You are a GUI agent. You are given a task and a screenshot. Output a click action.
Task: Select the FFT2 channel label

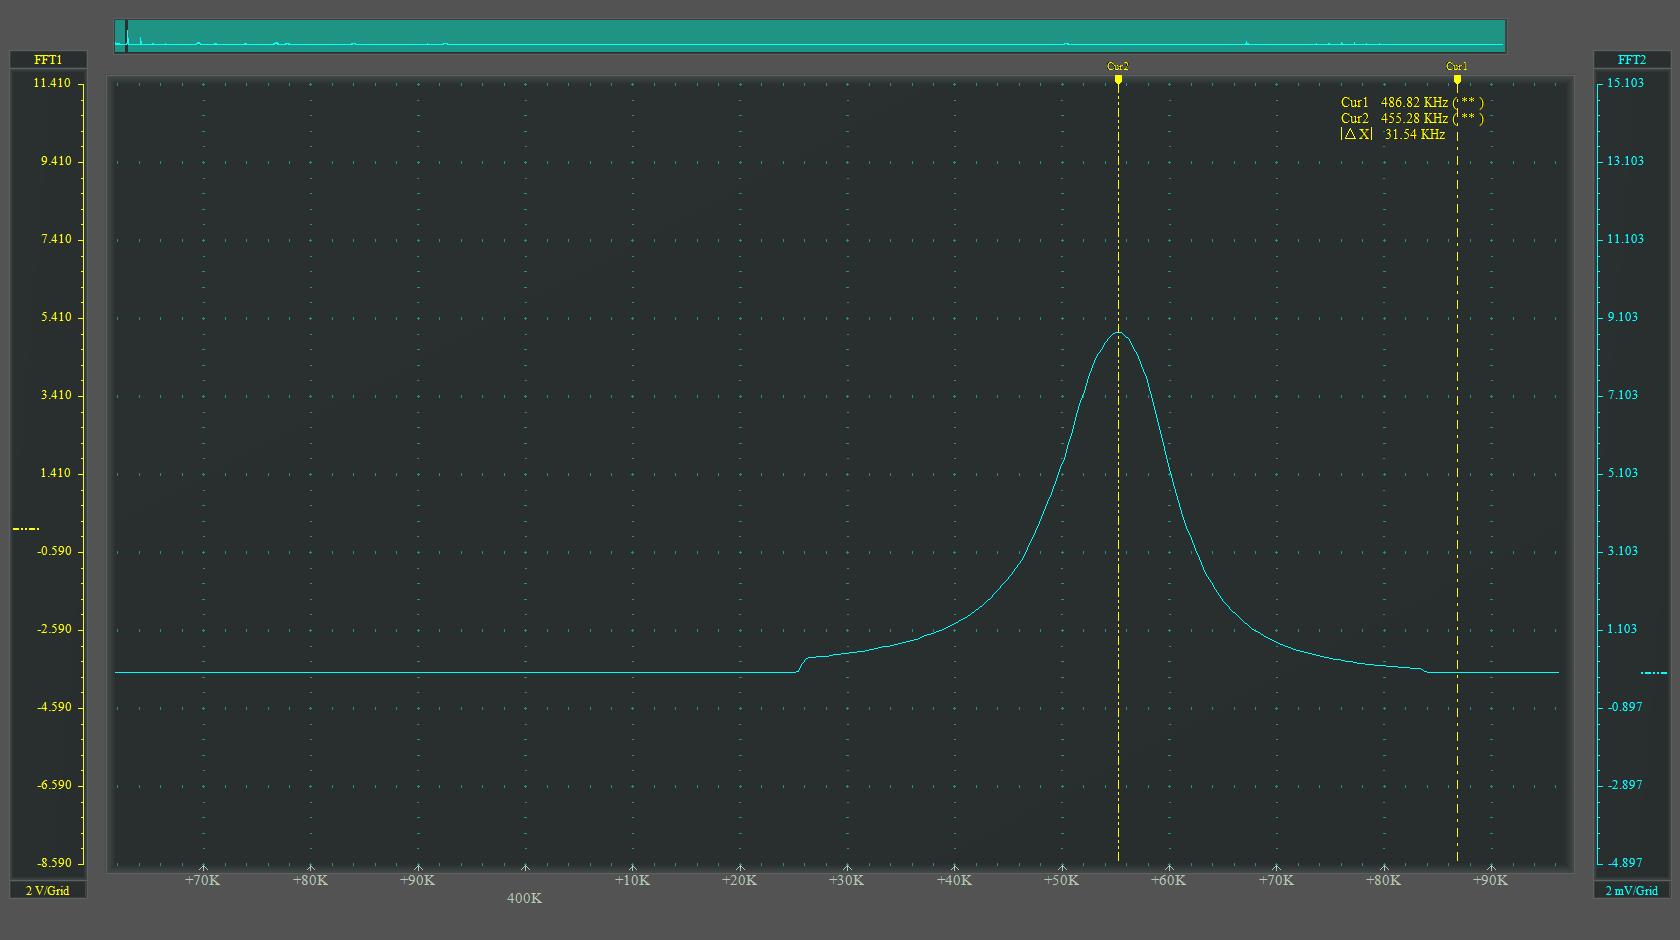click(1631, 60)
